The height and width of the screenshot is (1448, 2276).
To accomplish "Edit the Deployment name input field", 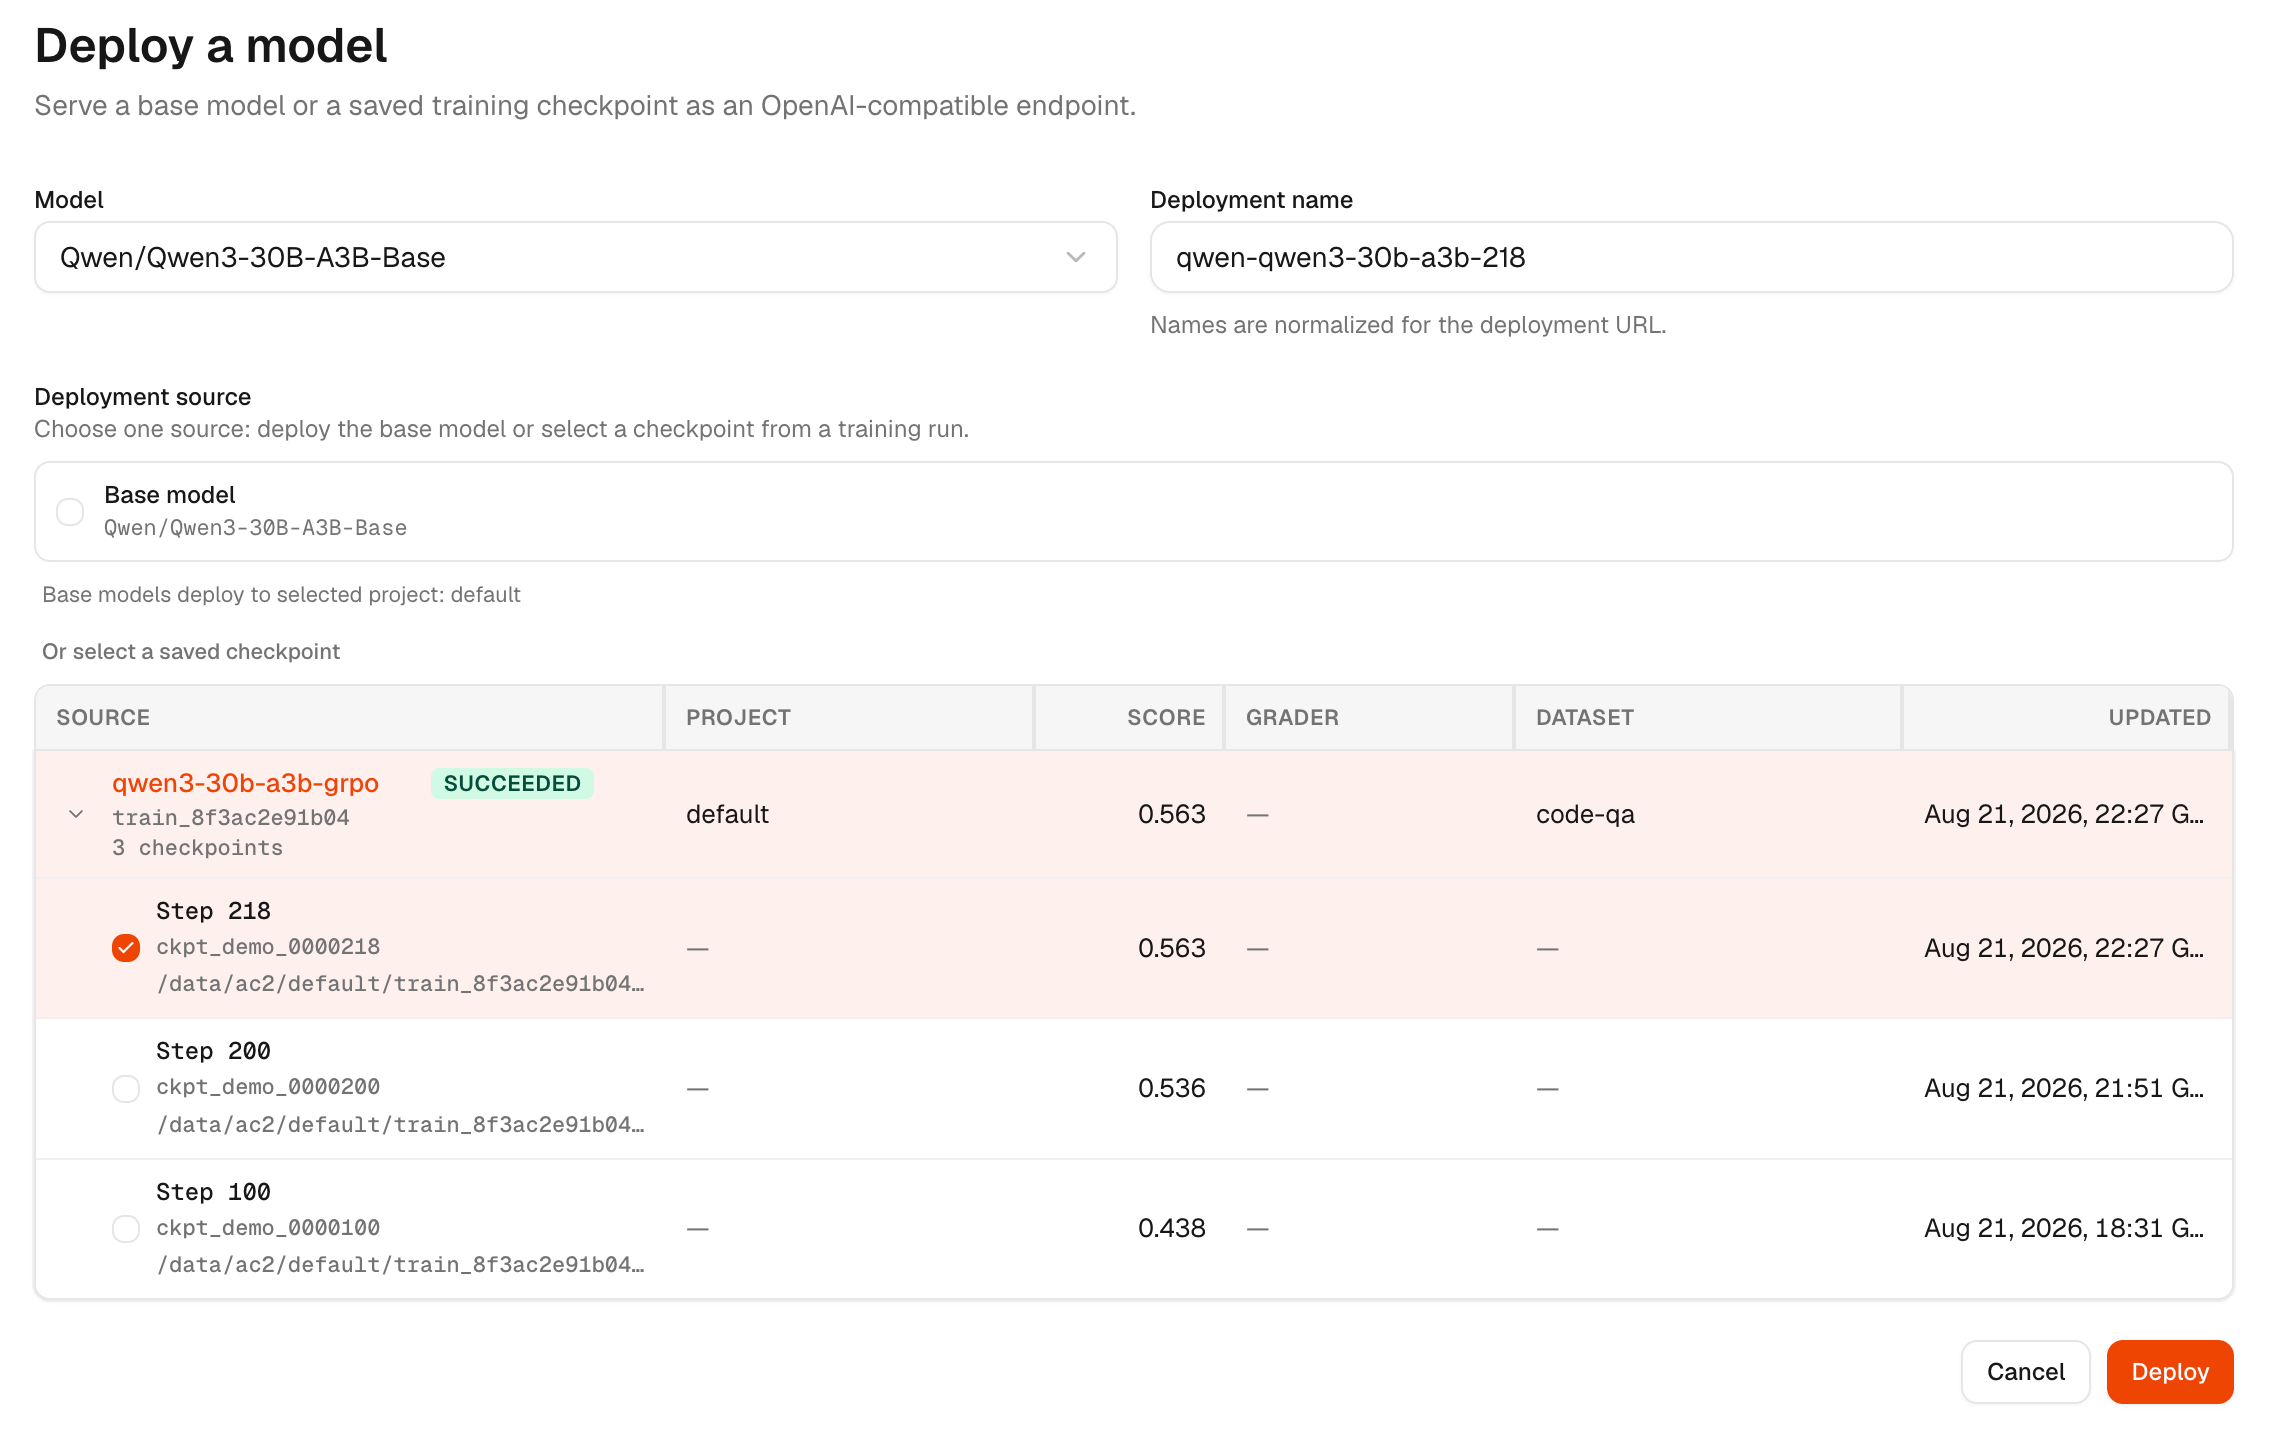I will pos(1691,257).
